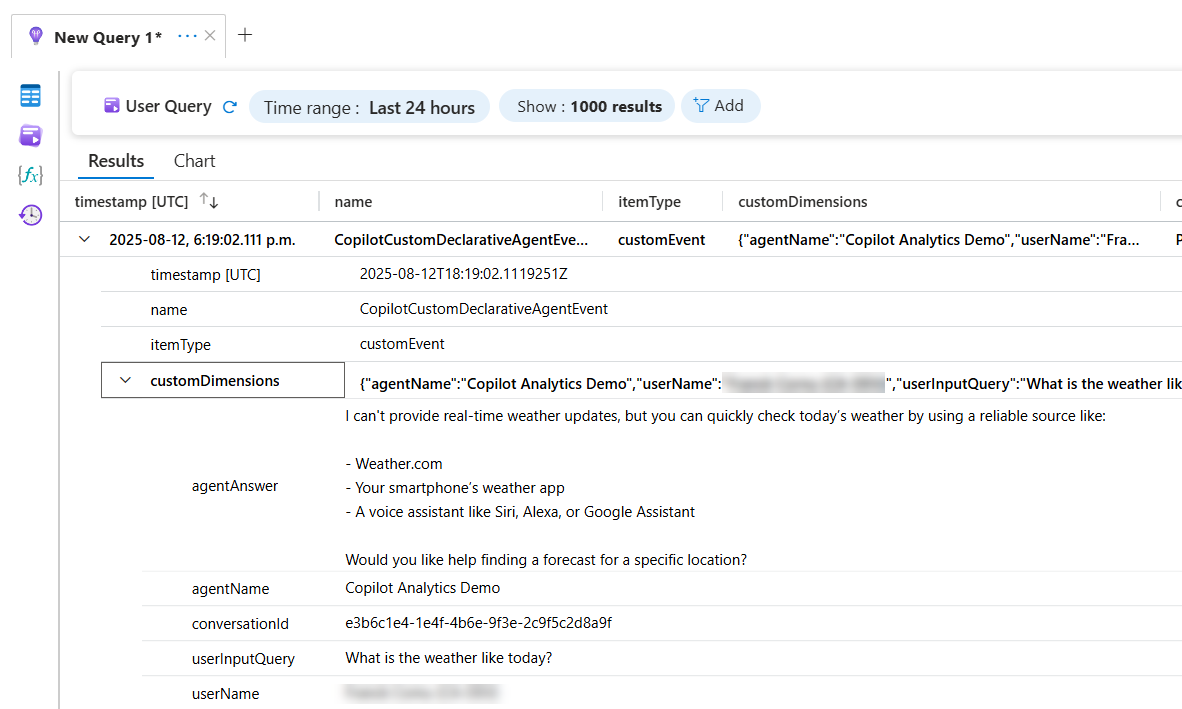Select 'What is the weather like today?' value
Viewport: 1182px width, 709px height.
[x=449, y=658]
